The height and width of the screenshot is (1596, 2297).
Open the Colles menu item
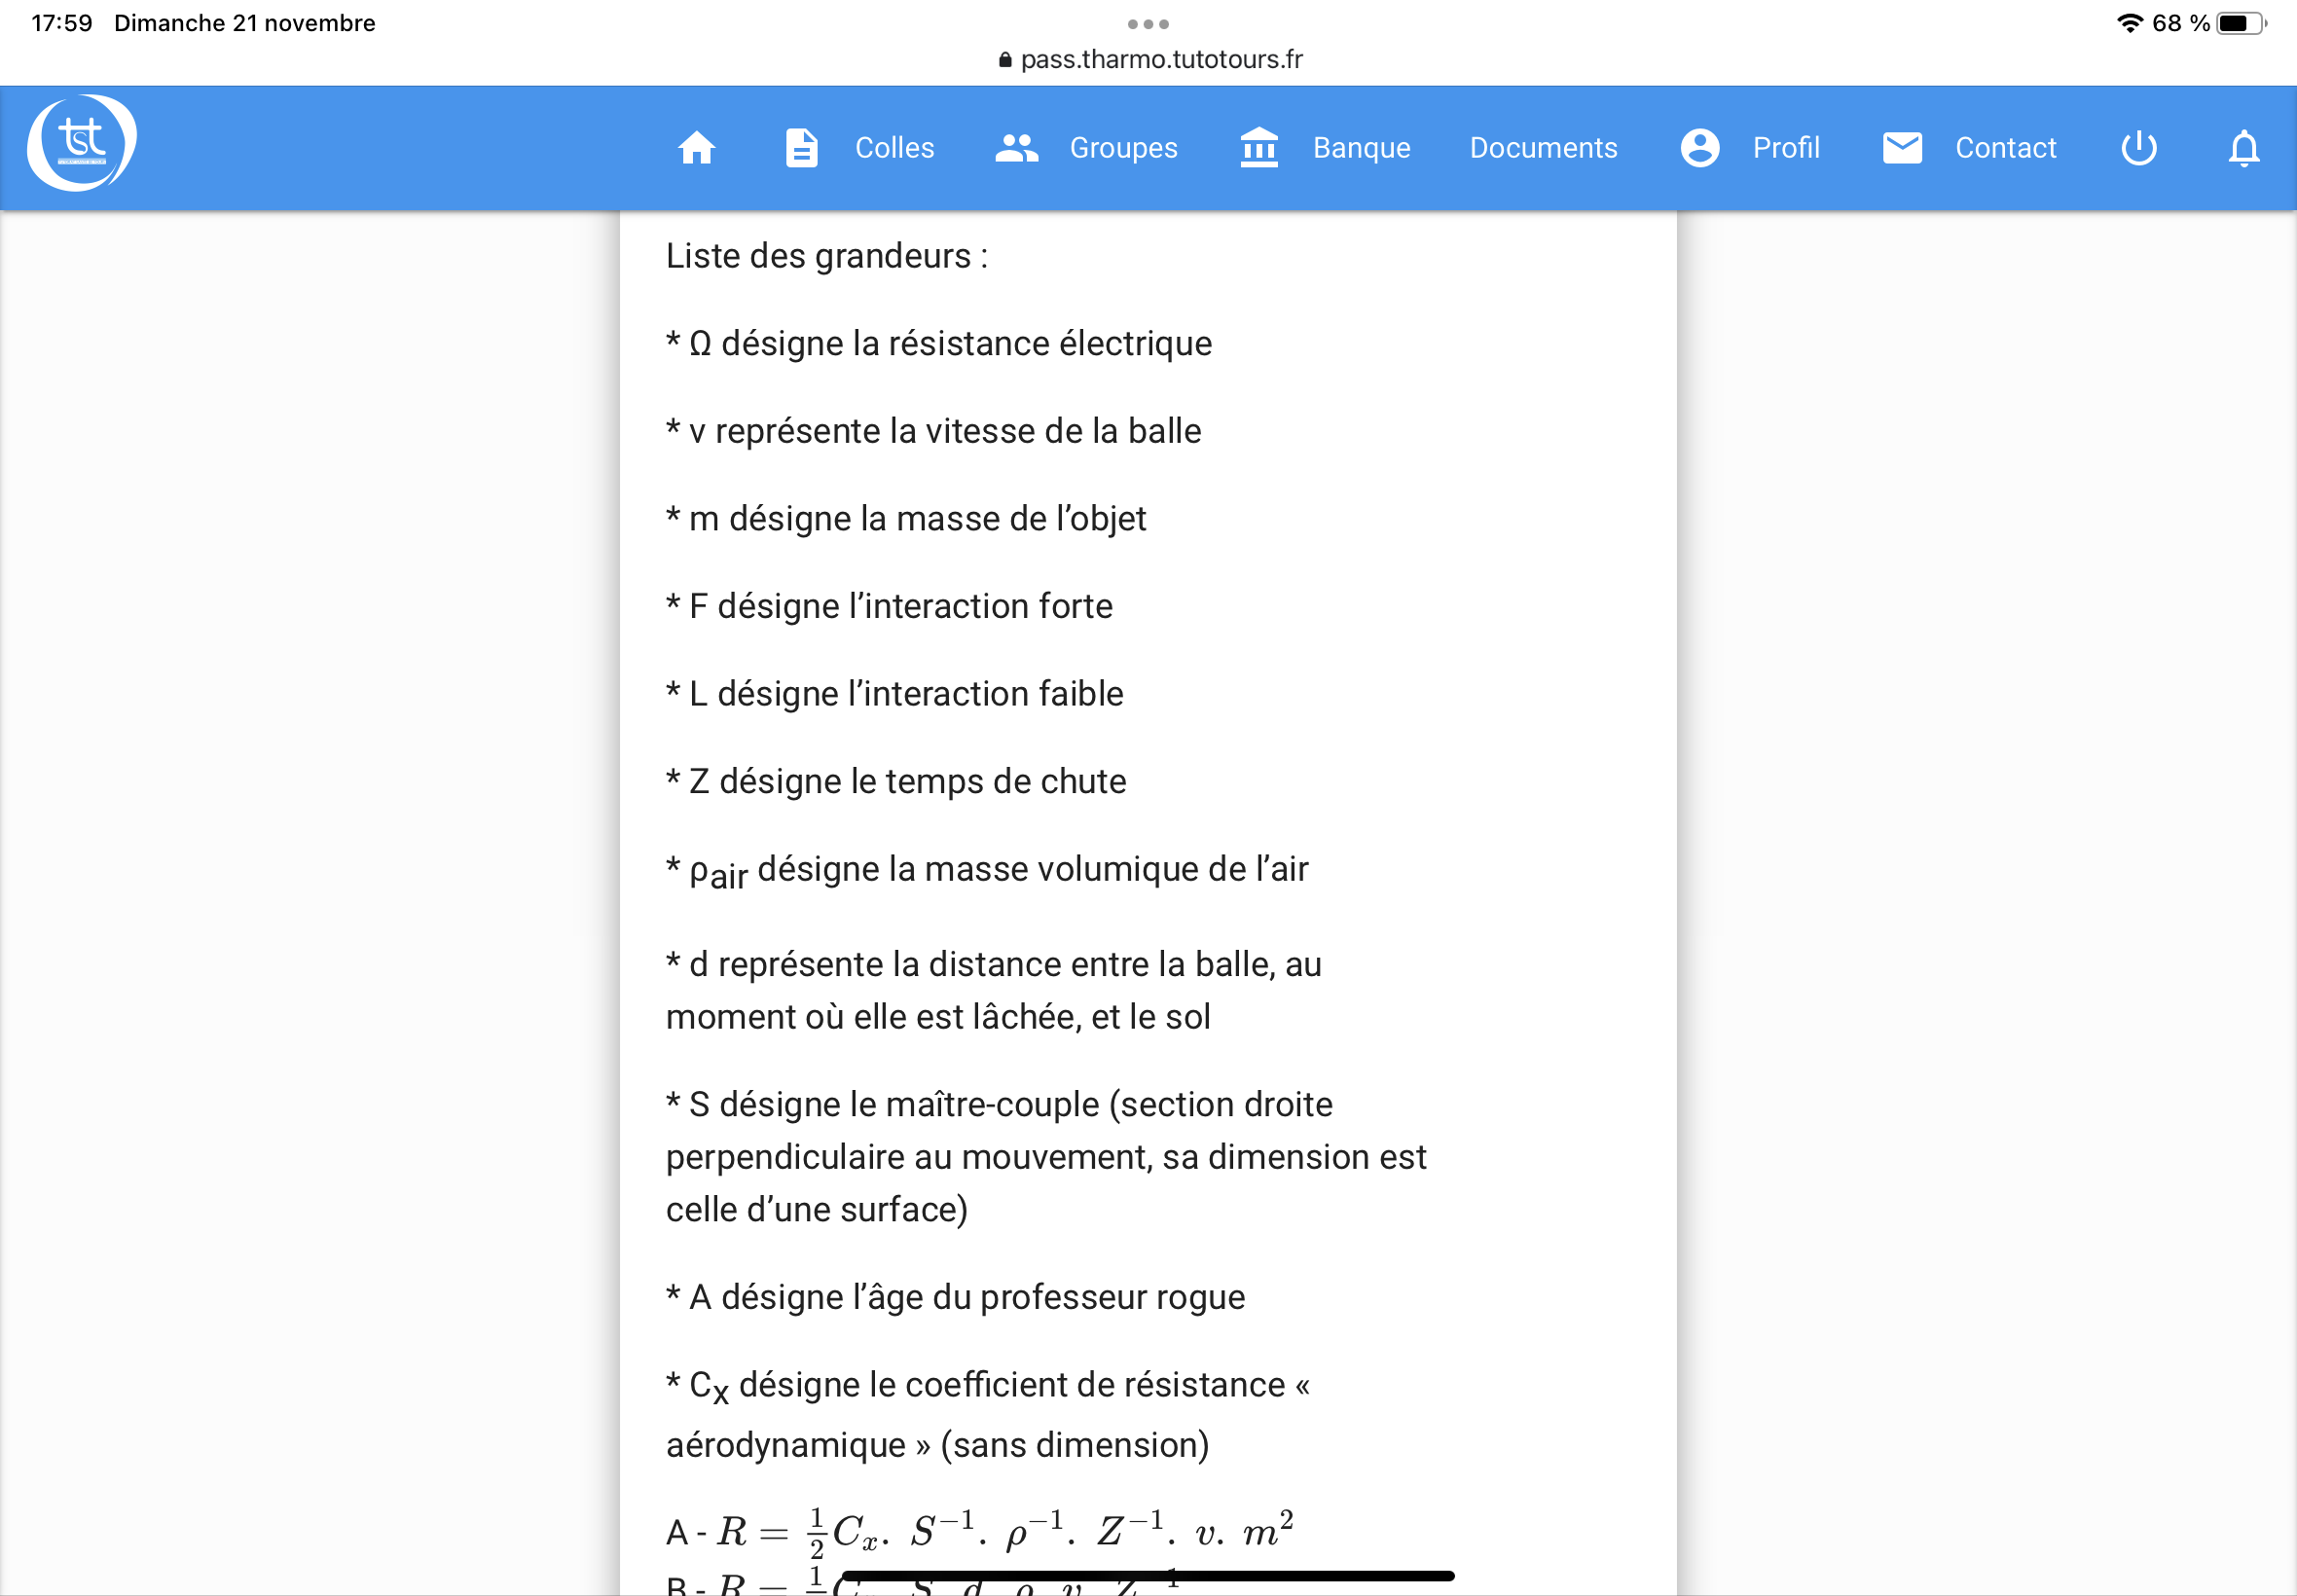pos(894,148)
